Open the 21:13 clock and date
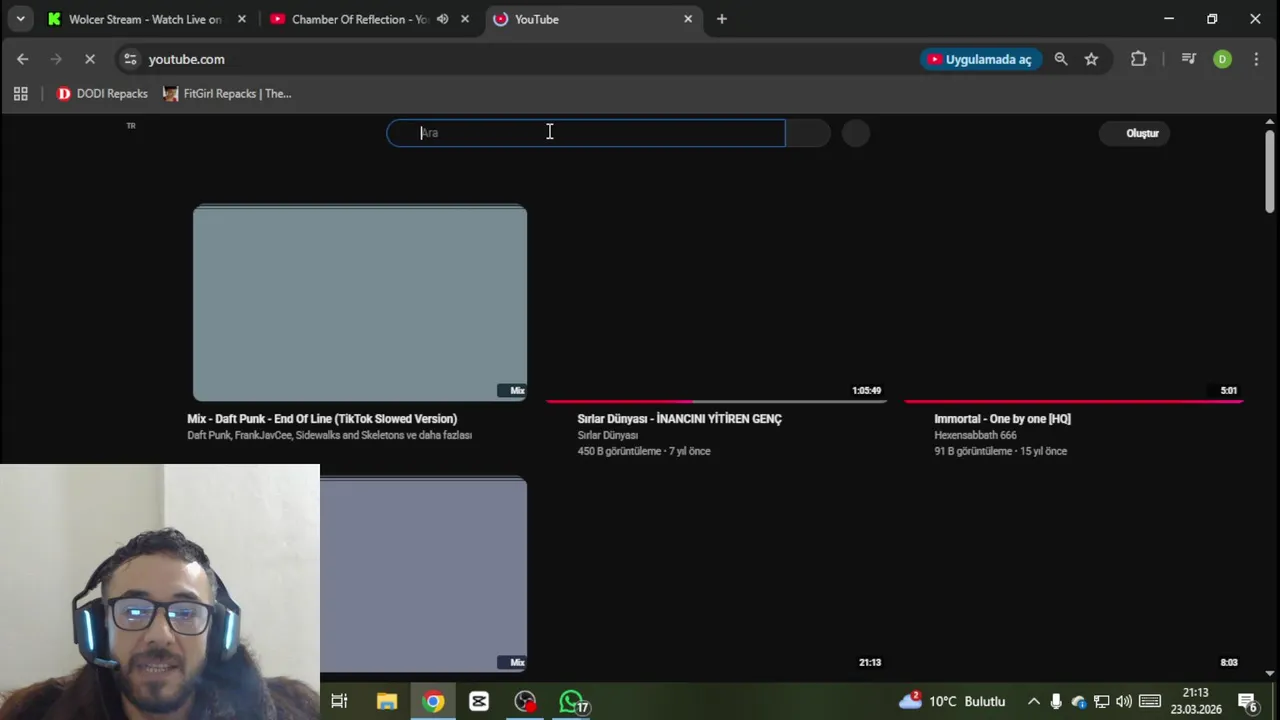Image resolution: width=1280 pixels, height=720 pixels. tap(1196, 701)
